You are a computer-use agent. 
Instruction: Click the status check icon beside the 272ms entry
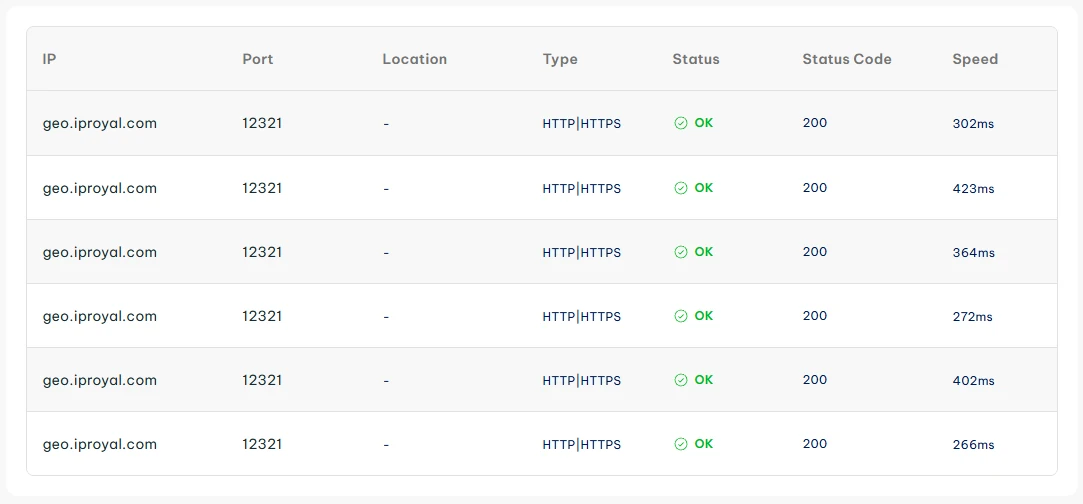point(680,316)
